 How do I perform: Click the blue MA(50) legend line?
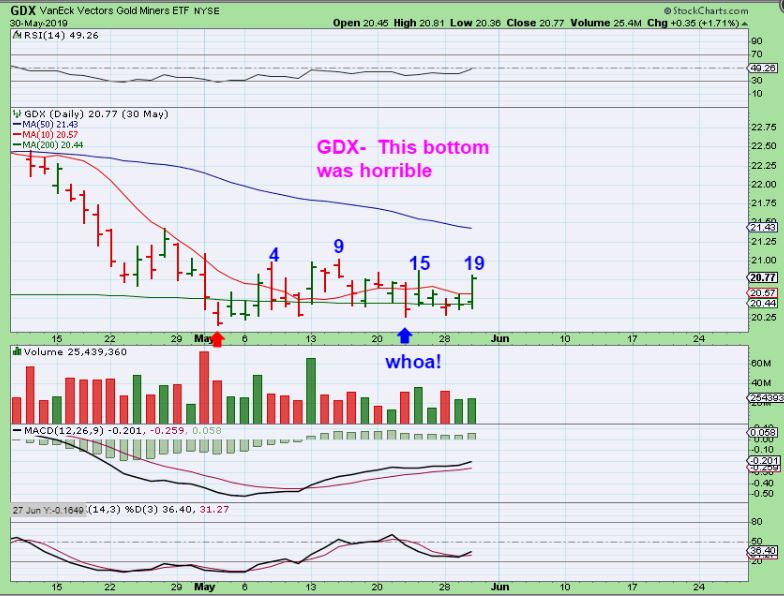click(x=18, y=124)
